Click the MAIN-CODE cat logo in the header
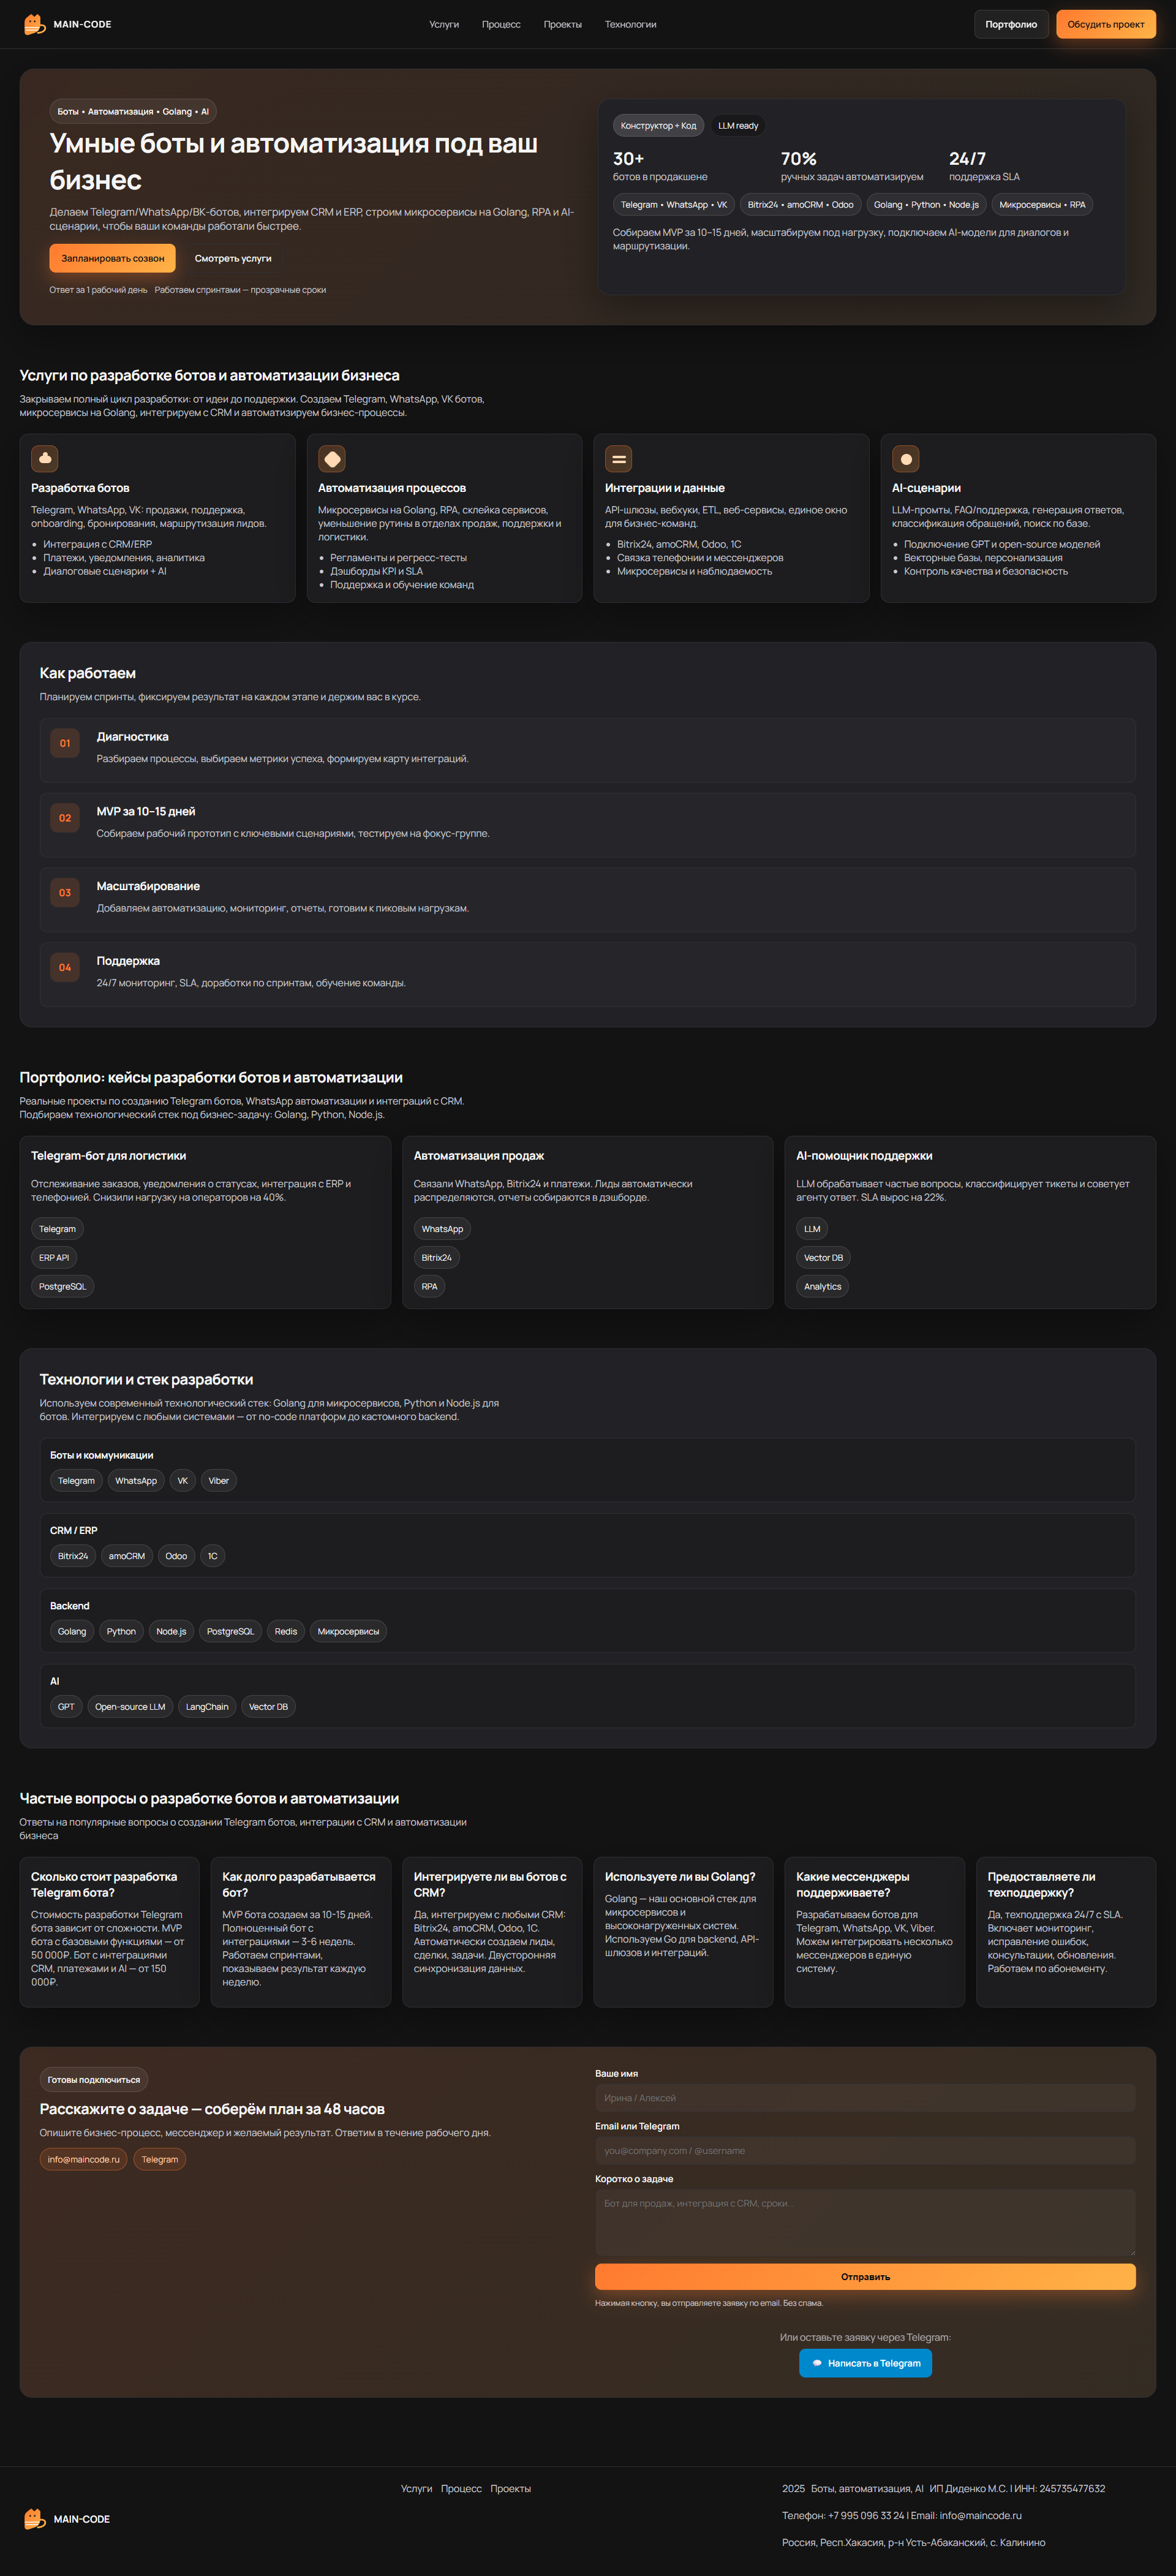 pyautogui.click(x=32, y=24)
